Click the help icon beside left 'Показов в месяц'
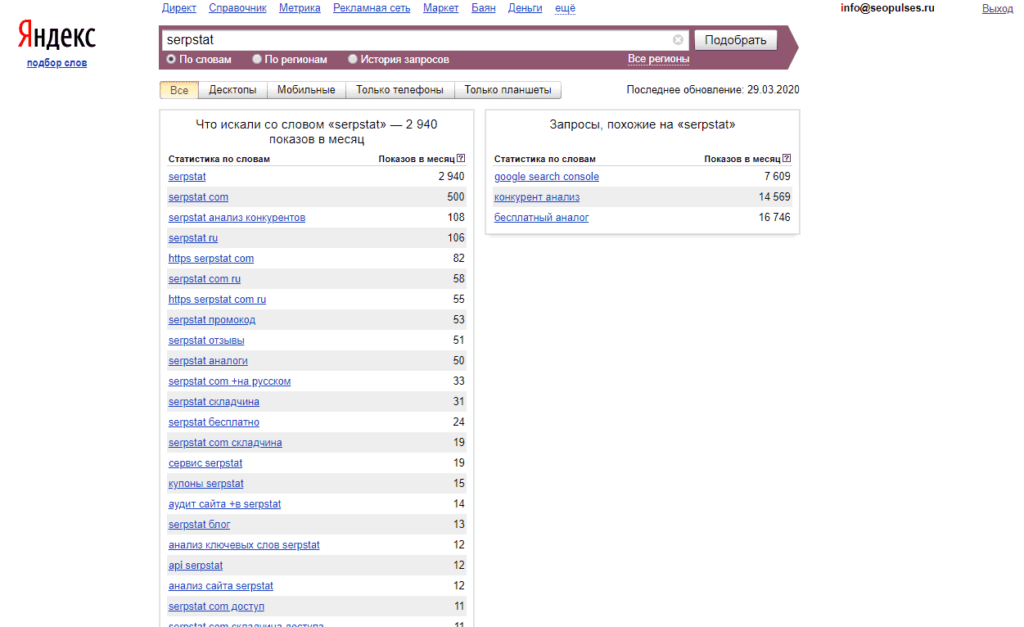This screenshot has width=1024, height=627. [461, 158]
